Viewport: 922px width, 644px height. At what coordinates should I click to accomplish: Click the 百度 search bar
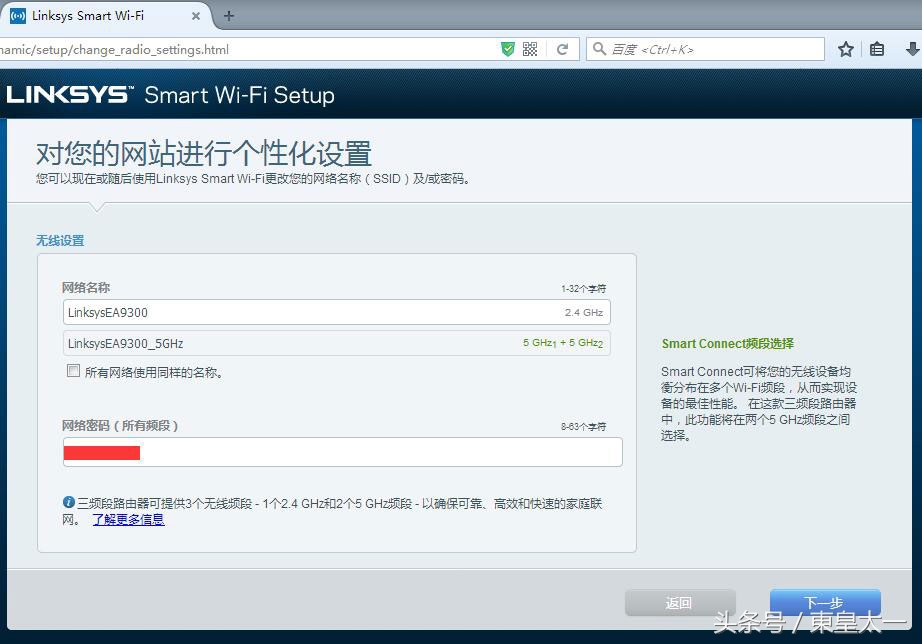[x=700, y=48]
